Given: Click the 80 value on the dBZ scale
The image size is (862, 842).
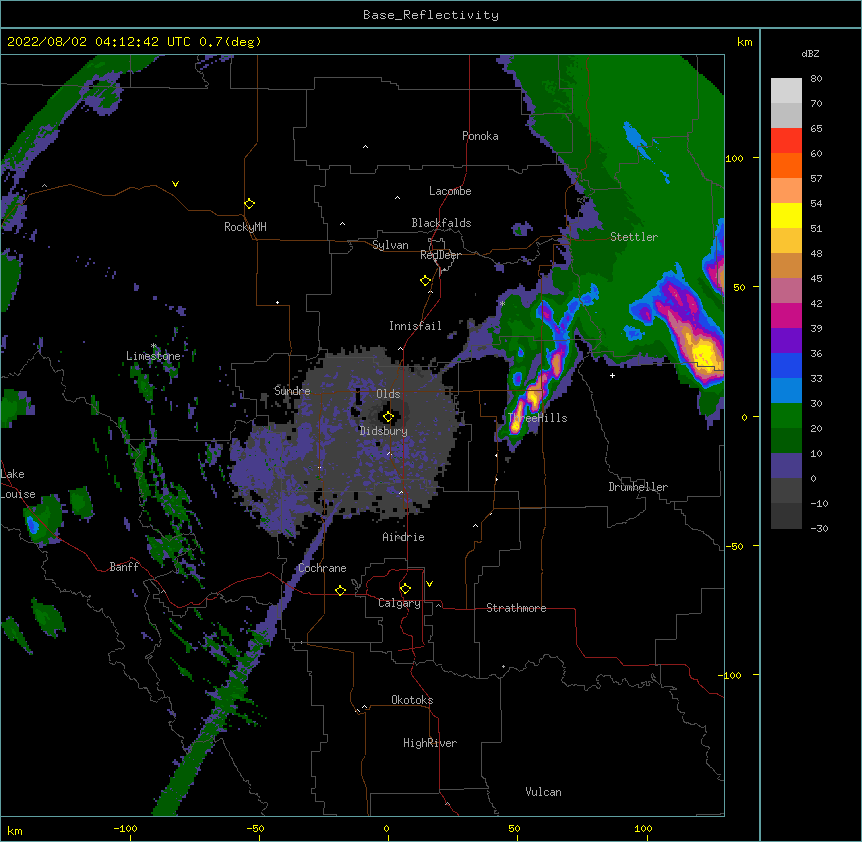Looking at the screenshot, I should click(816, 79).
